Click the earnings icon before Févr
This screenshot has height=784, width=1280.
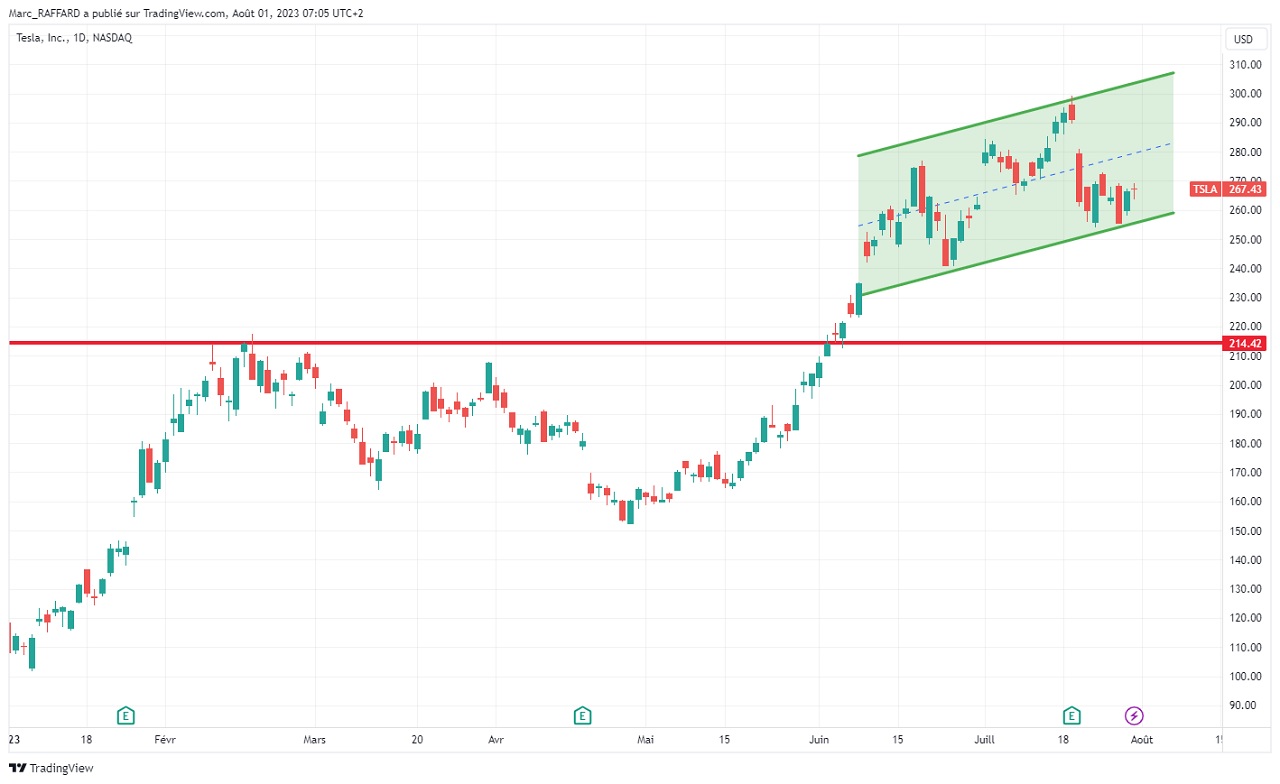pos(126,715)
